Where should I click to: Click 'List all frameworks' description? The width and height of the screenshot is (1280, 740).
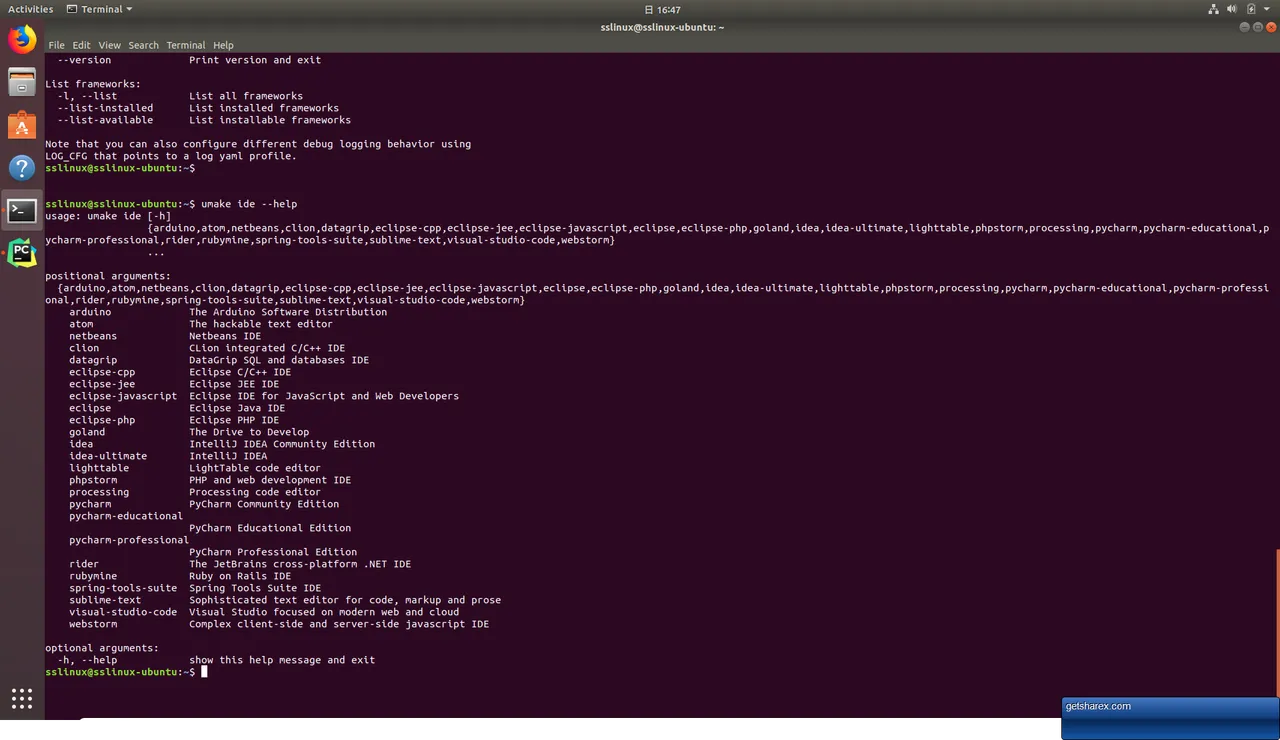(246, 96)
